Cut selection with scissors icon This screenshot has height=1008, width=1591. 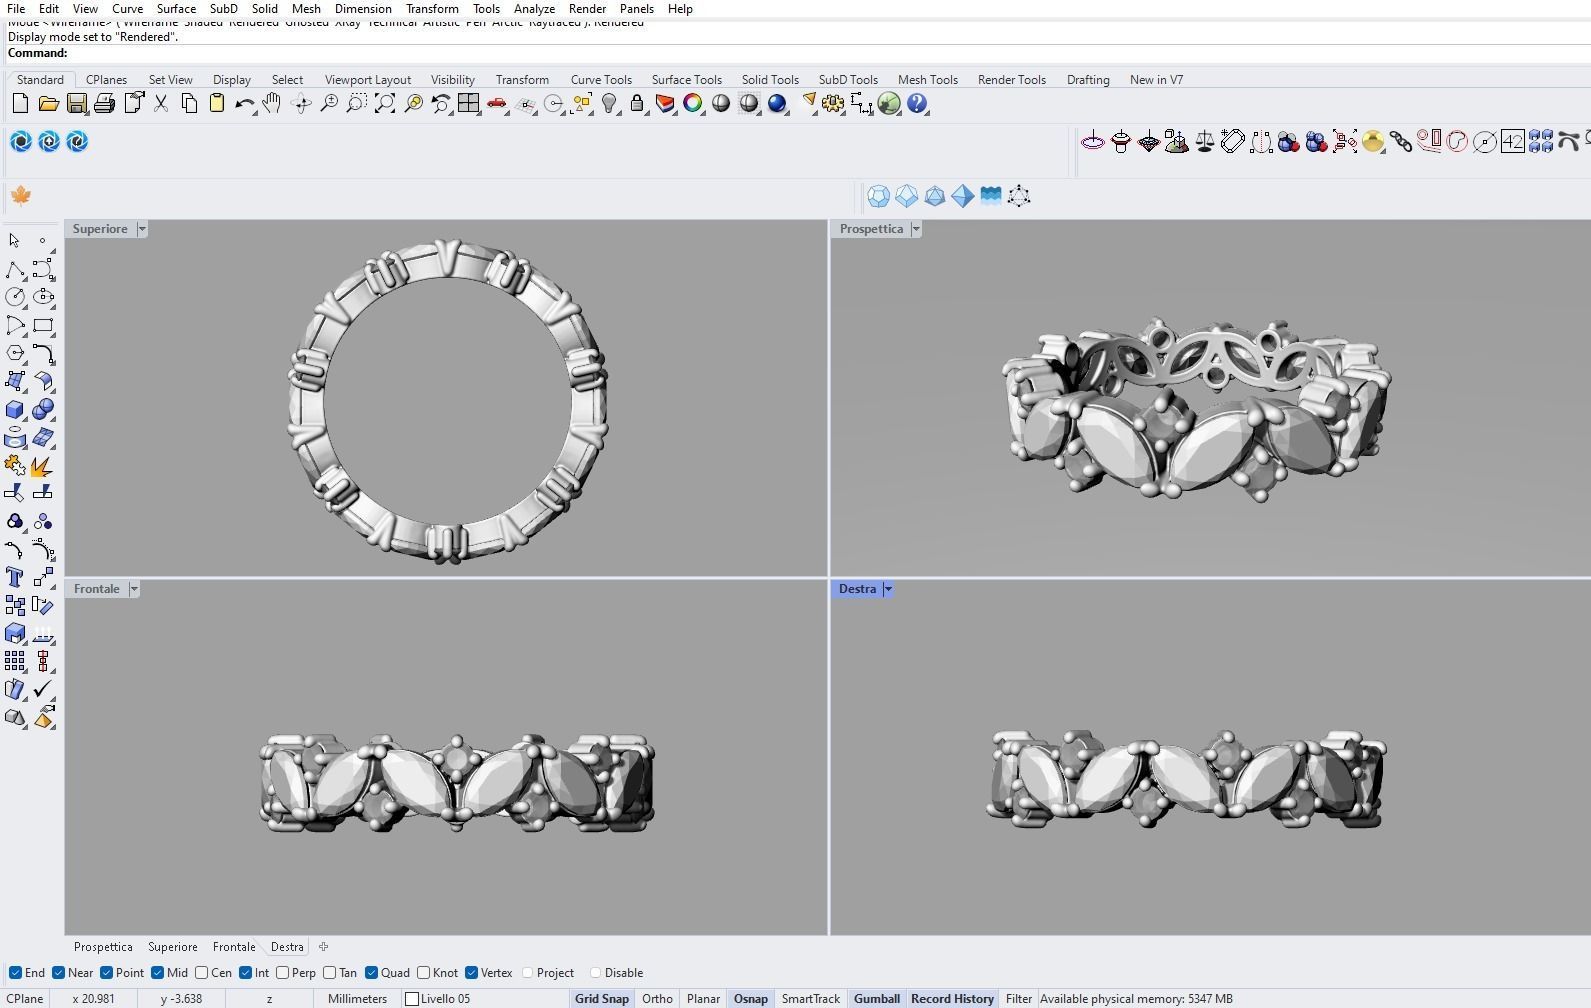pos(161,104)
